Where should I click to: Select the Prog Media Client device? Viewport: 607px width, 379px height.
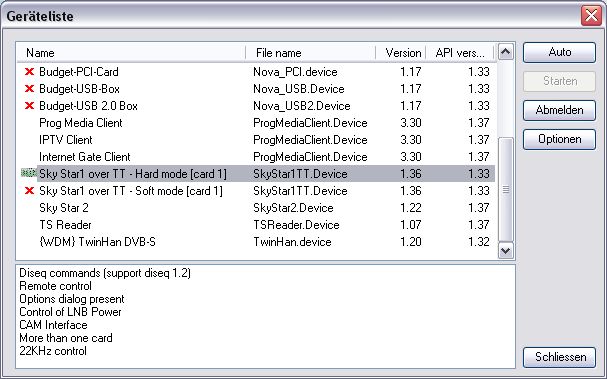[256, 123]
